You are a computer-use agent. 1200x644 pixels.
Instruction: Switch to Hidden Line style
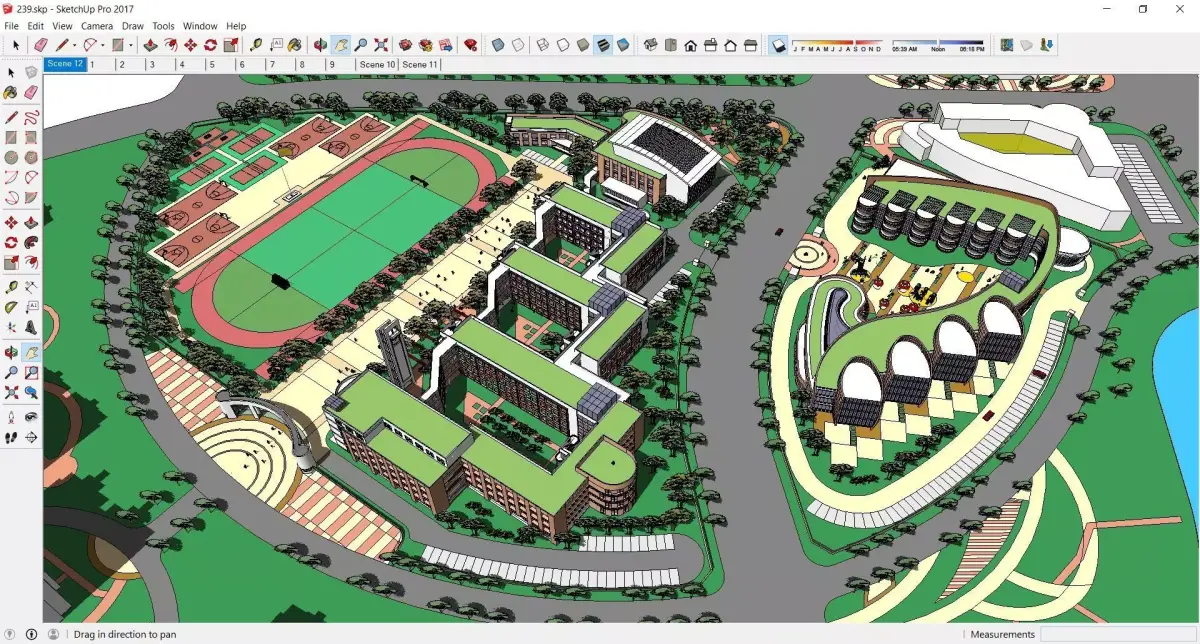coord(563,45)
